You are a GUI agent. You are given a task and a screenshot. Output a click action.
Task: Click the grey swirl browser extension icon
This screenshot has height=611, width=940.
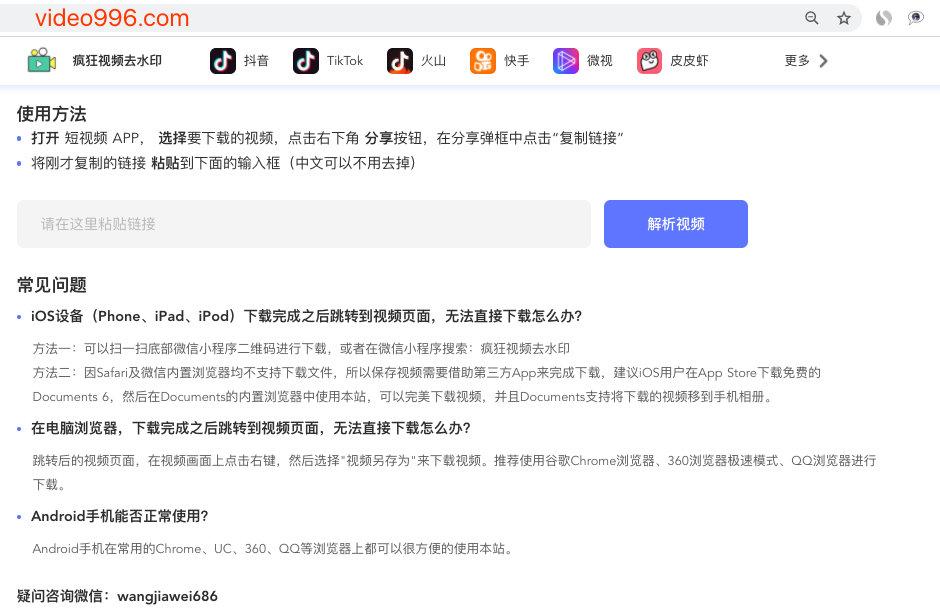[884, 18]
